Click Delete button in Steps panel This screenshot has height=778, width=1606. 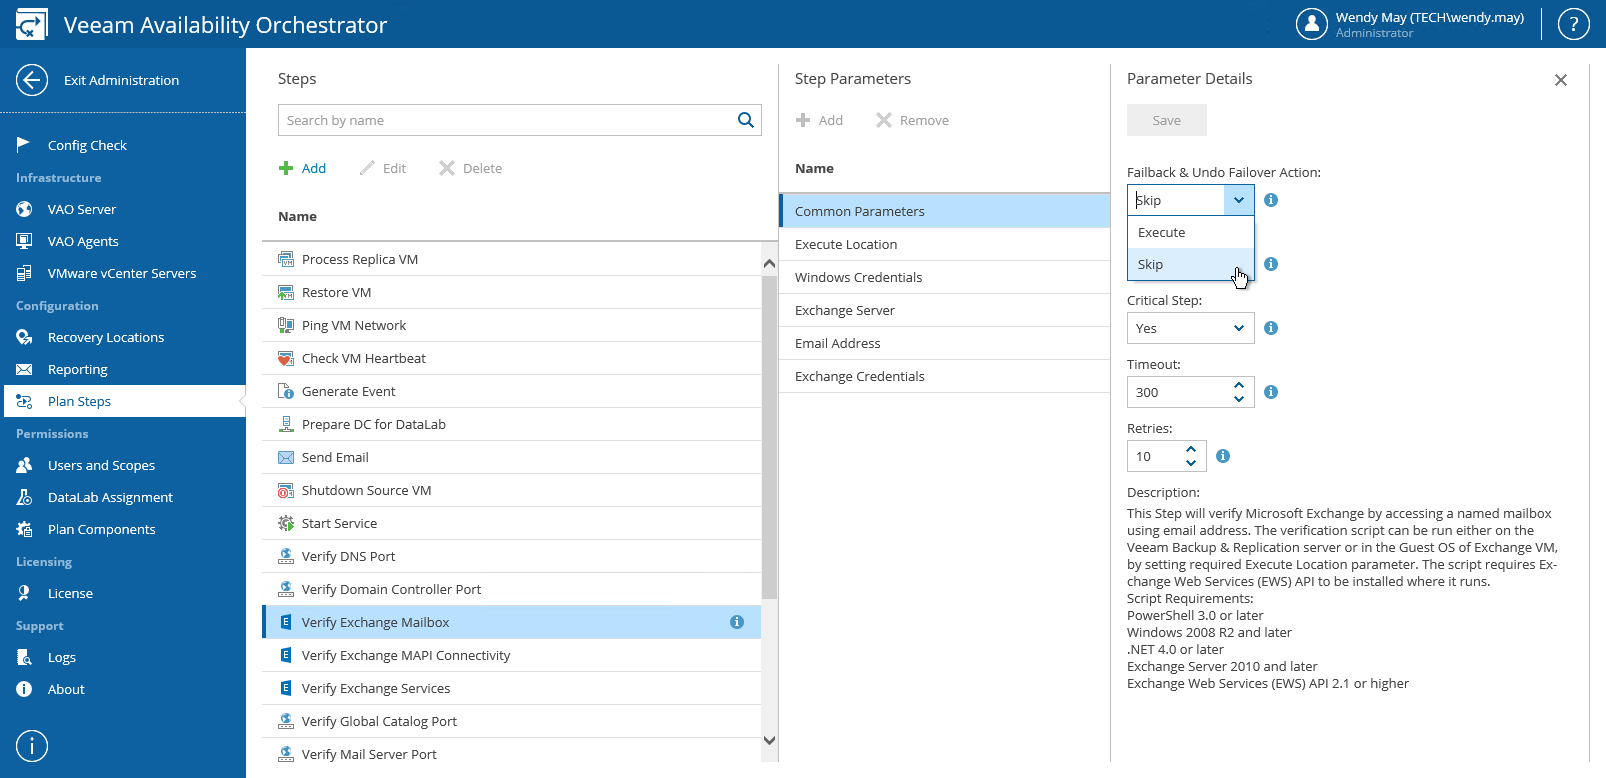(x=471, y=168)
